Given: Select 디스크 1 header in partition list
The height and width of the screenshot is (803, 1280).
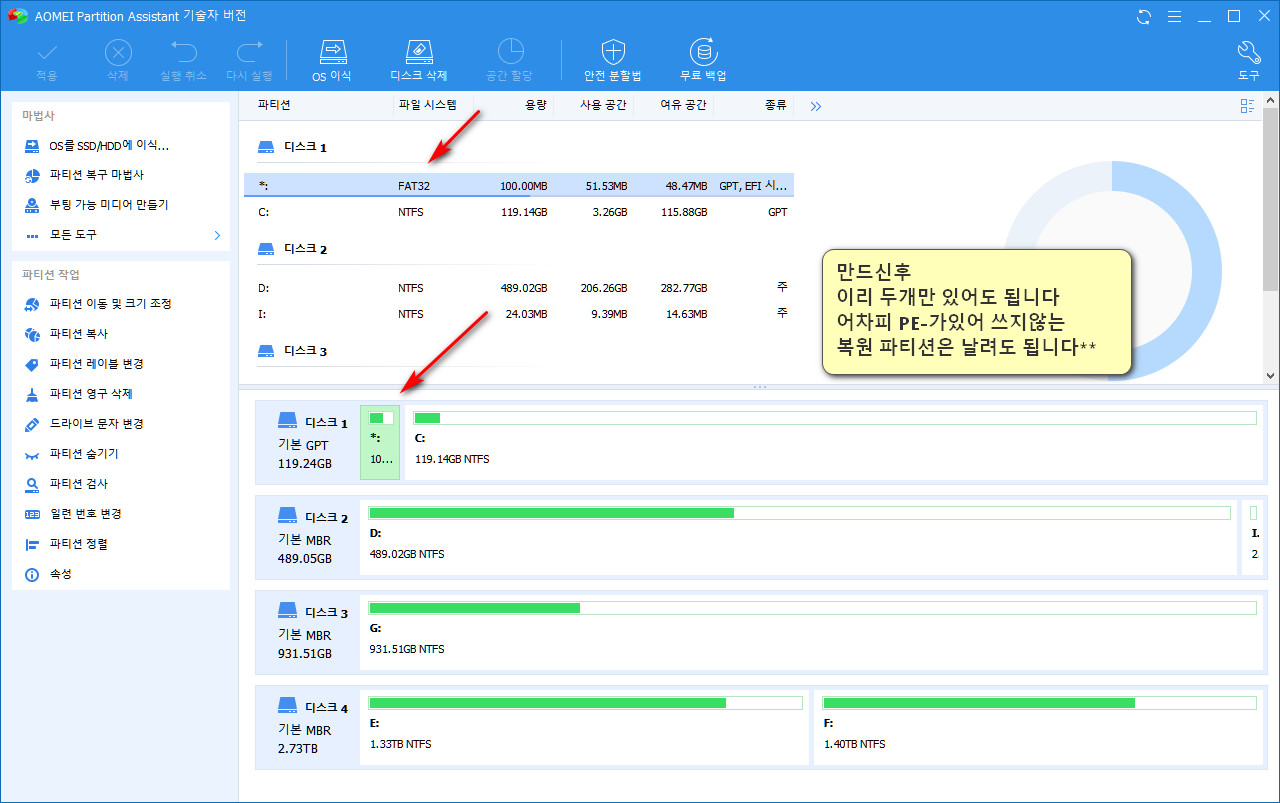Looking at the screenshot, I should (x=292, y=147).
